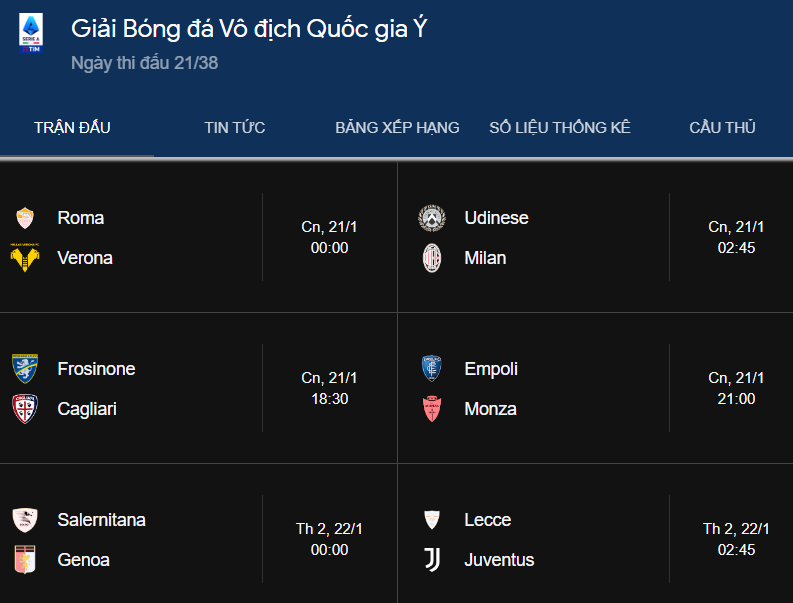793x603 pixels.
Task: Select the TRẬN ĐẤU tab
Action: (72, 127)
